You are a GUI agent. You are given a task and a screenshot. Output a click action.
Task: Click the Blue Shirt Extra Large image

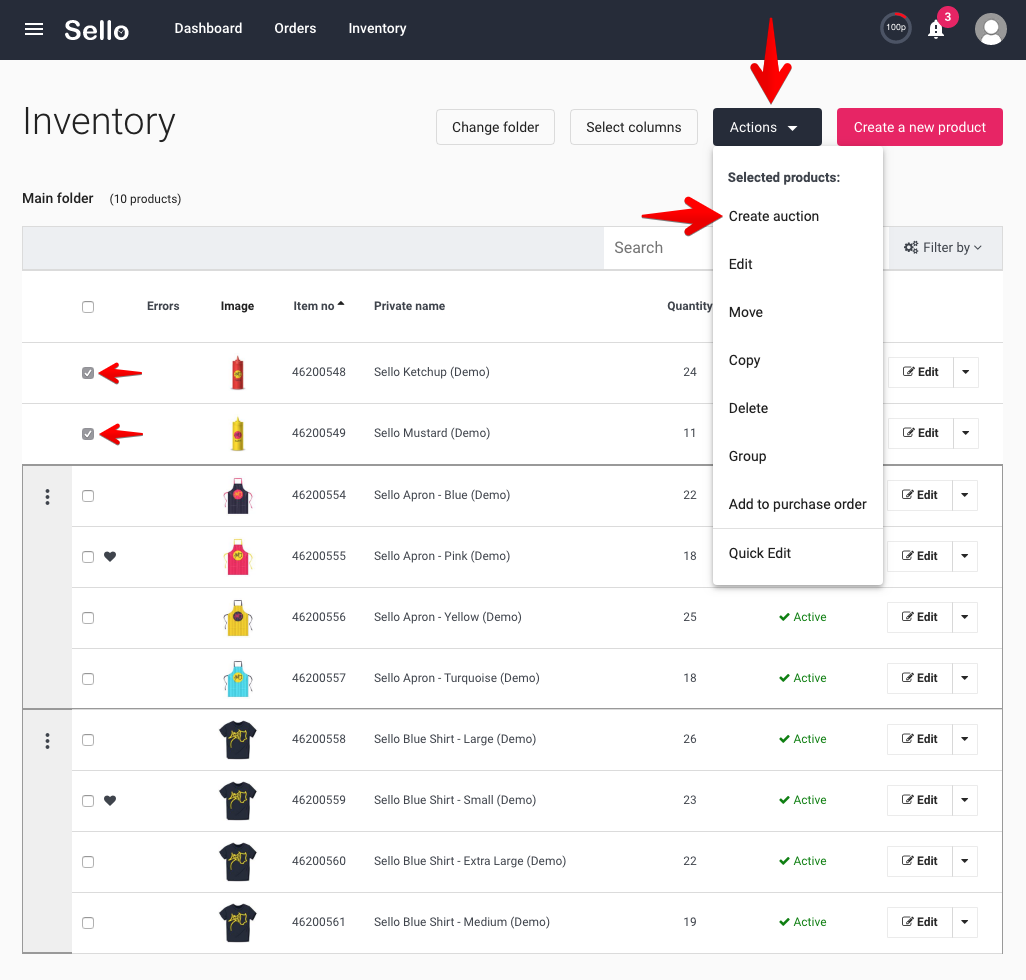238,862
